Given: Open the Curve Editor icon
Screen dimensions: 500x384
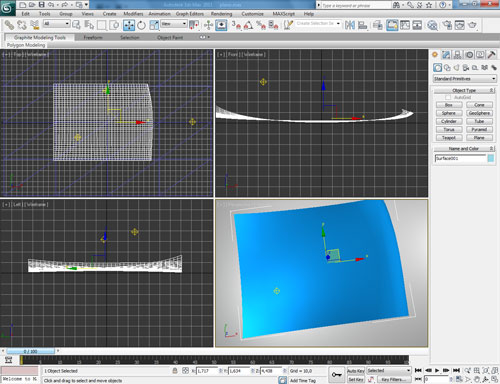Looking at the screenshot, I should 405,25.
